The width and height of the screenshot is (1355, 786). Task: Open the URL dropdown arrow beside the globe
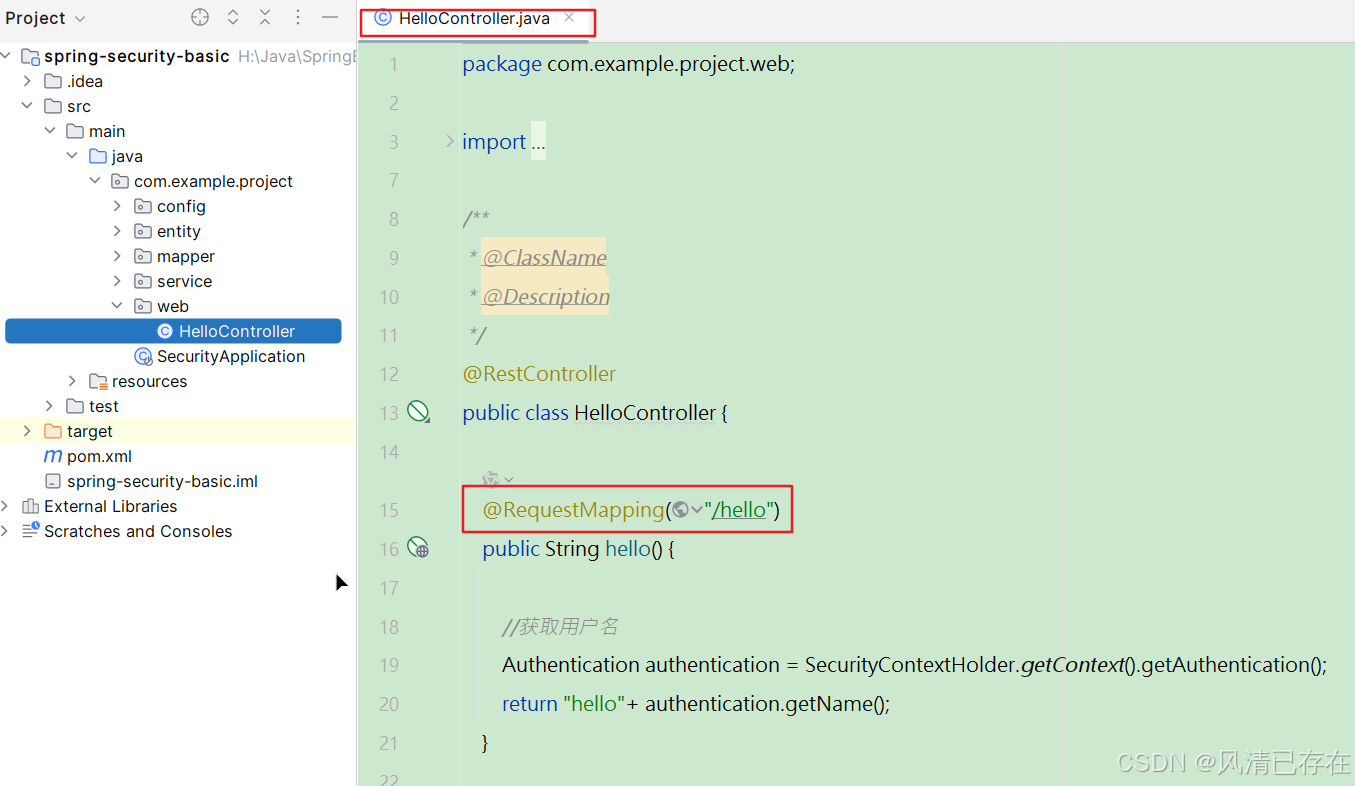pos(697,510)
